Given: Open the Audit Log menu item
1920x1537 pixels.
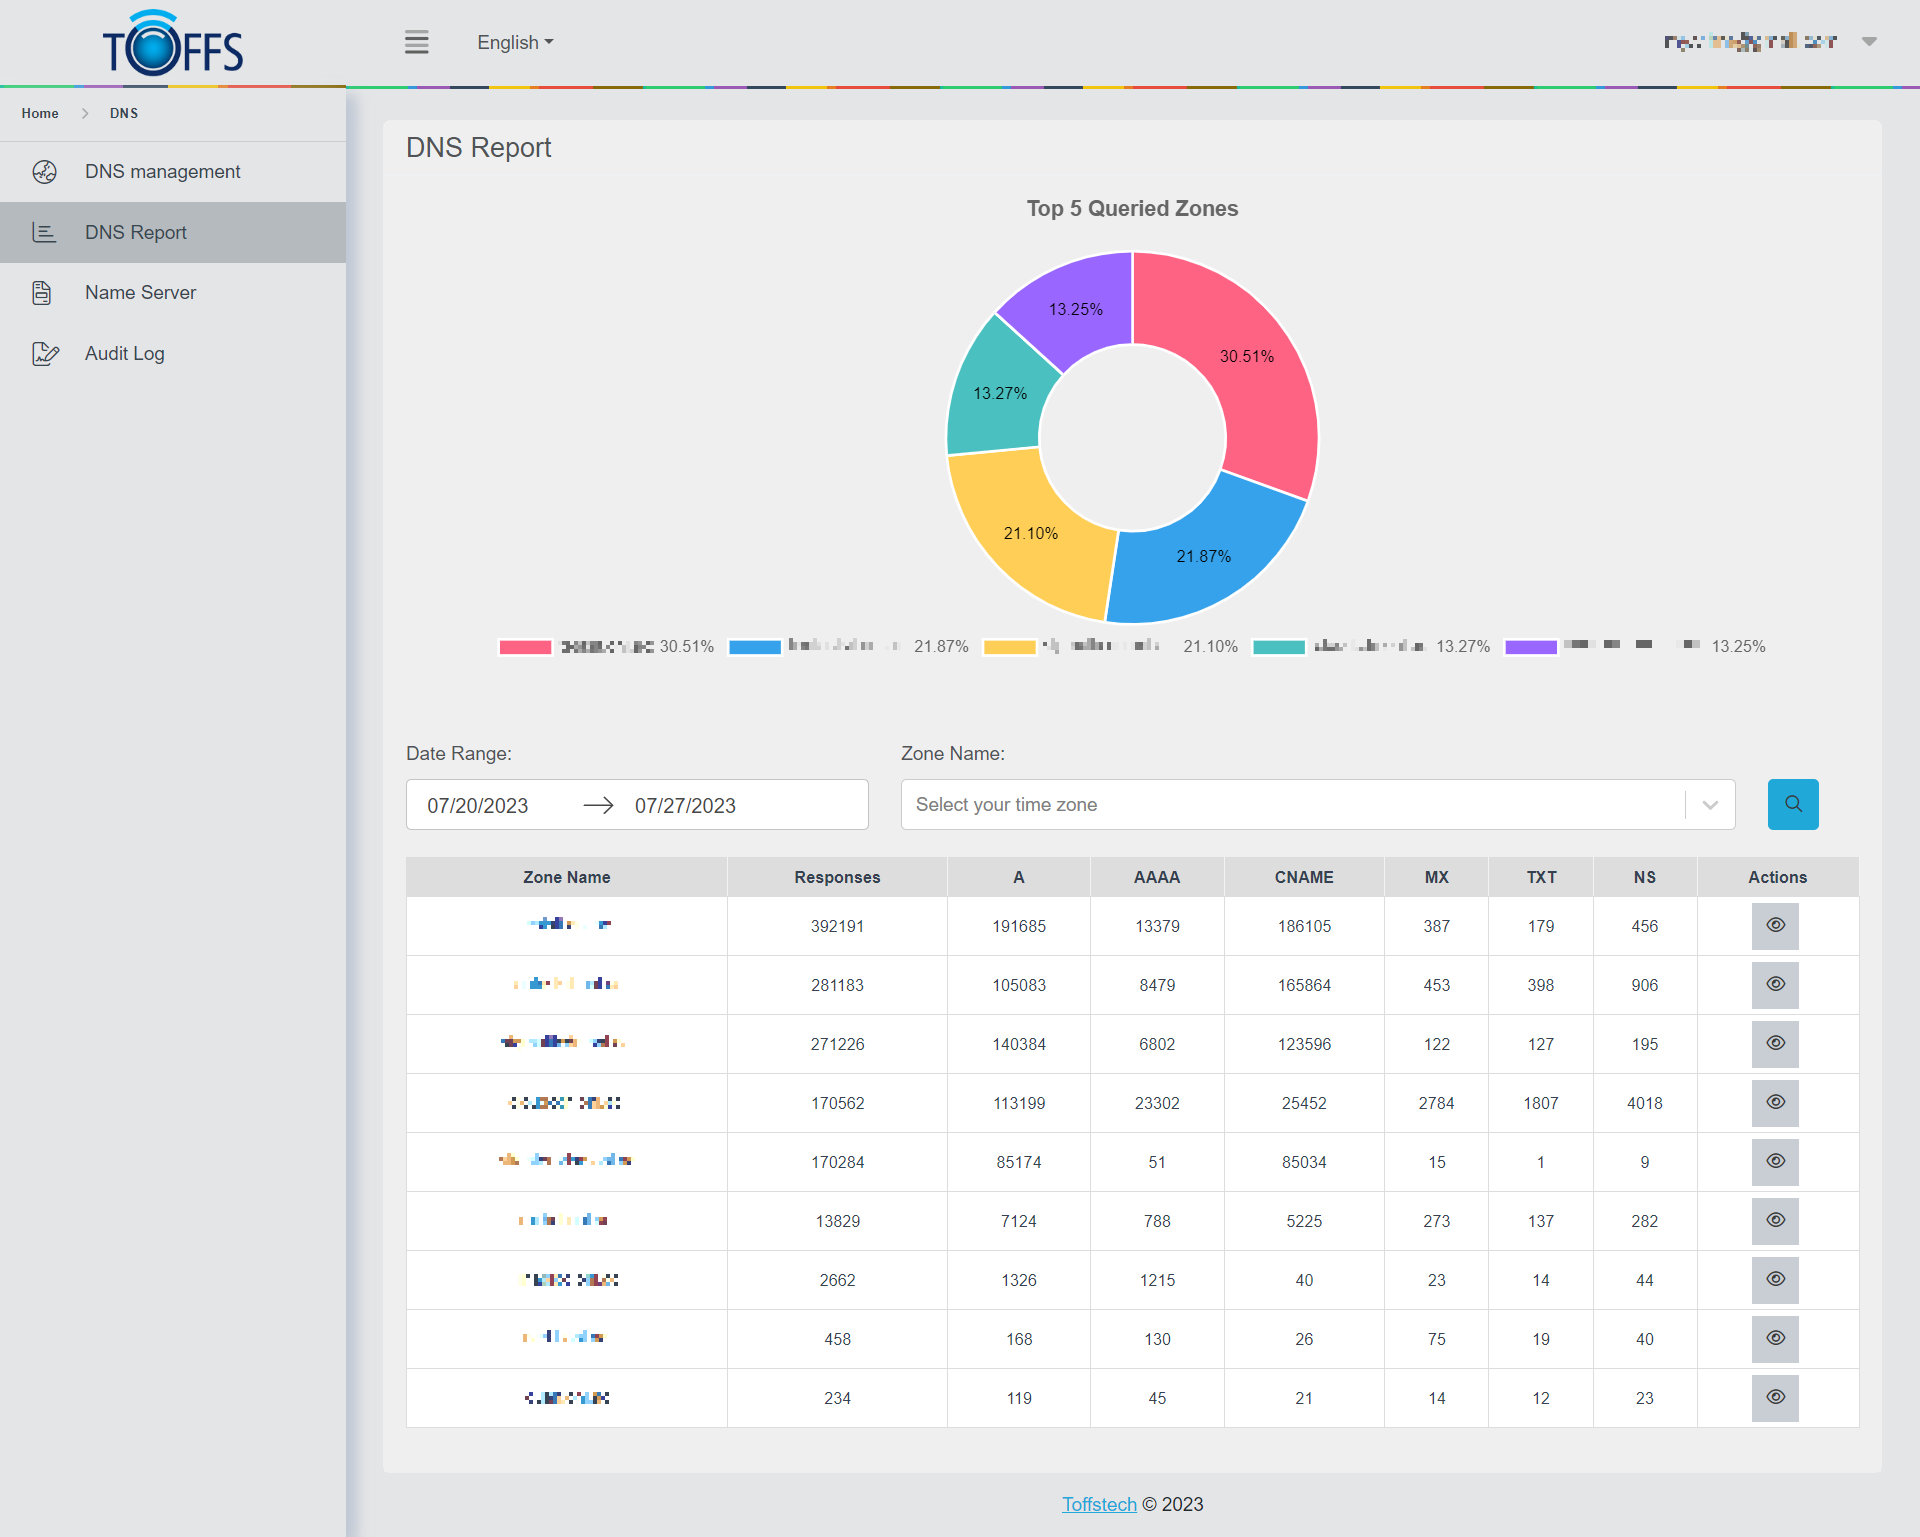Looking at the screenshot, I should (x=125, y=354).
